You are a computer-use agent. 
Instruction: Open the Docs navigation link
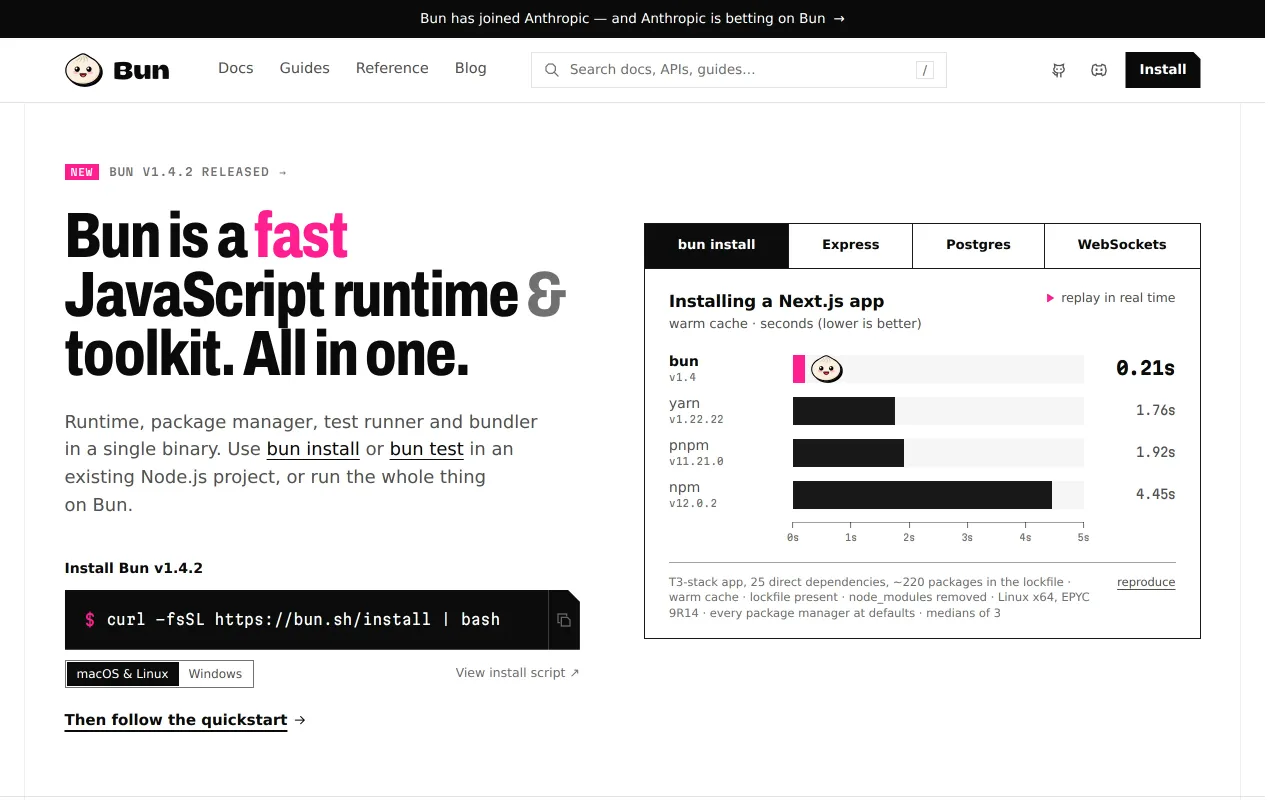tap(236, 68)
